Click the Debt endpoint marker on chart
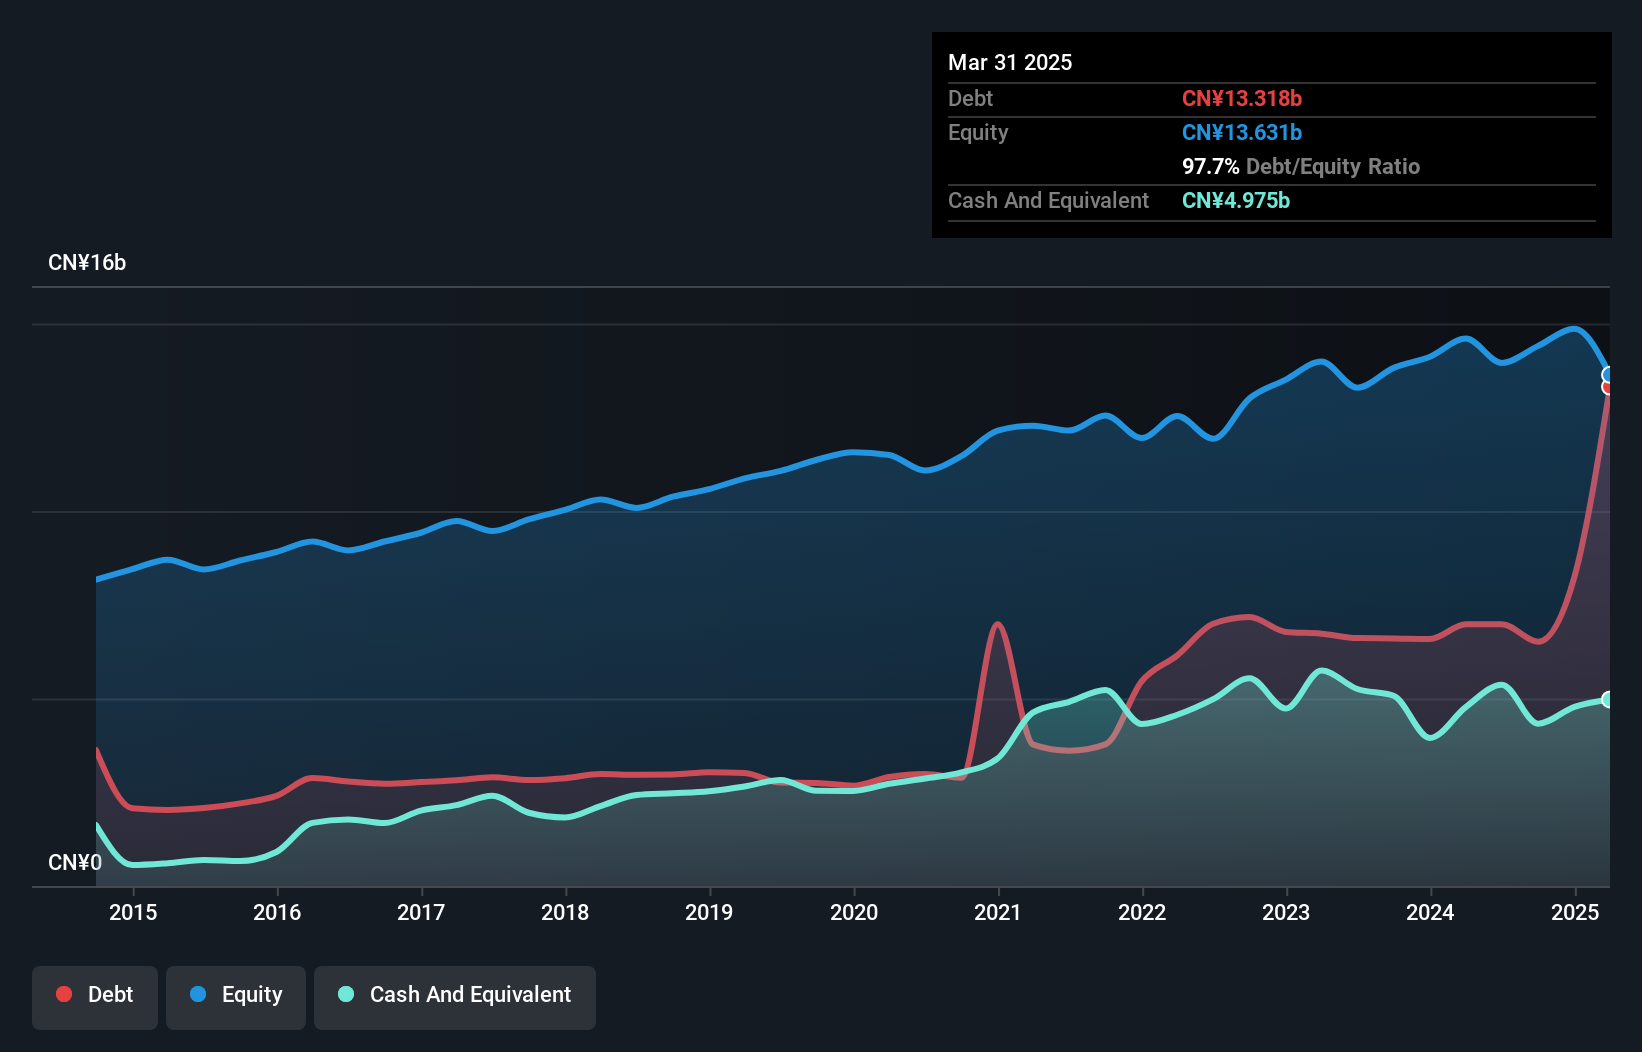Image resolution: width=1642 pixels, height=1052 pixels. 1608,387
